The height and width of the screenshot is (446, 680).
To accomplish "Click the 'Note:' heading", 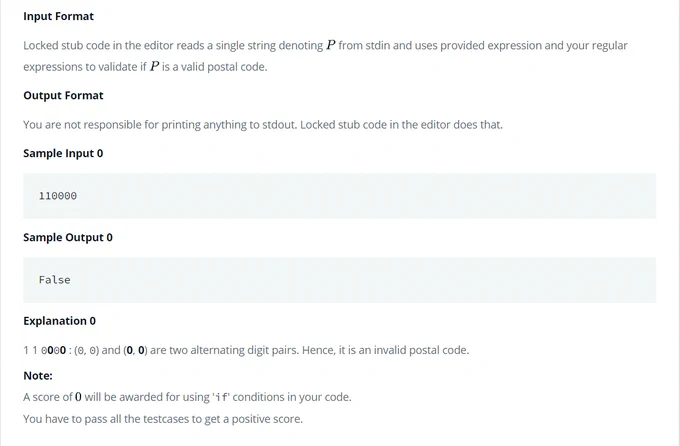I will 38,376.
